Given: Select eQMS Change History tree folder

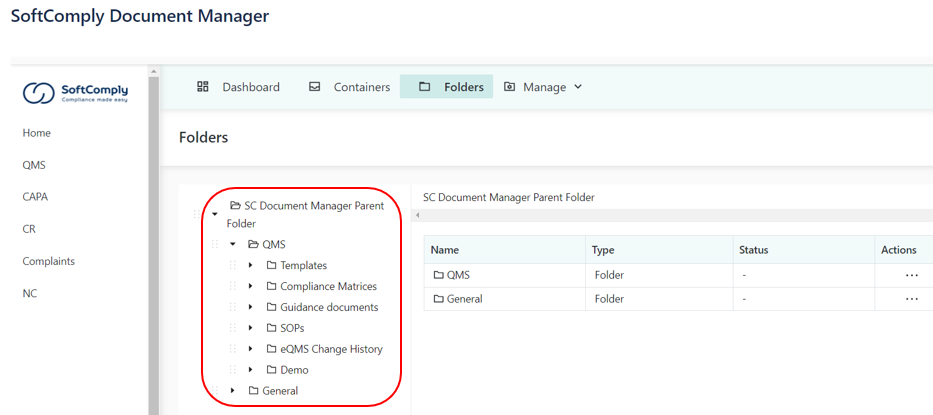Looking at the screenshot, I should coord(331,349).
